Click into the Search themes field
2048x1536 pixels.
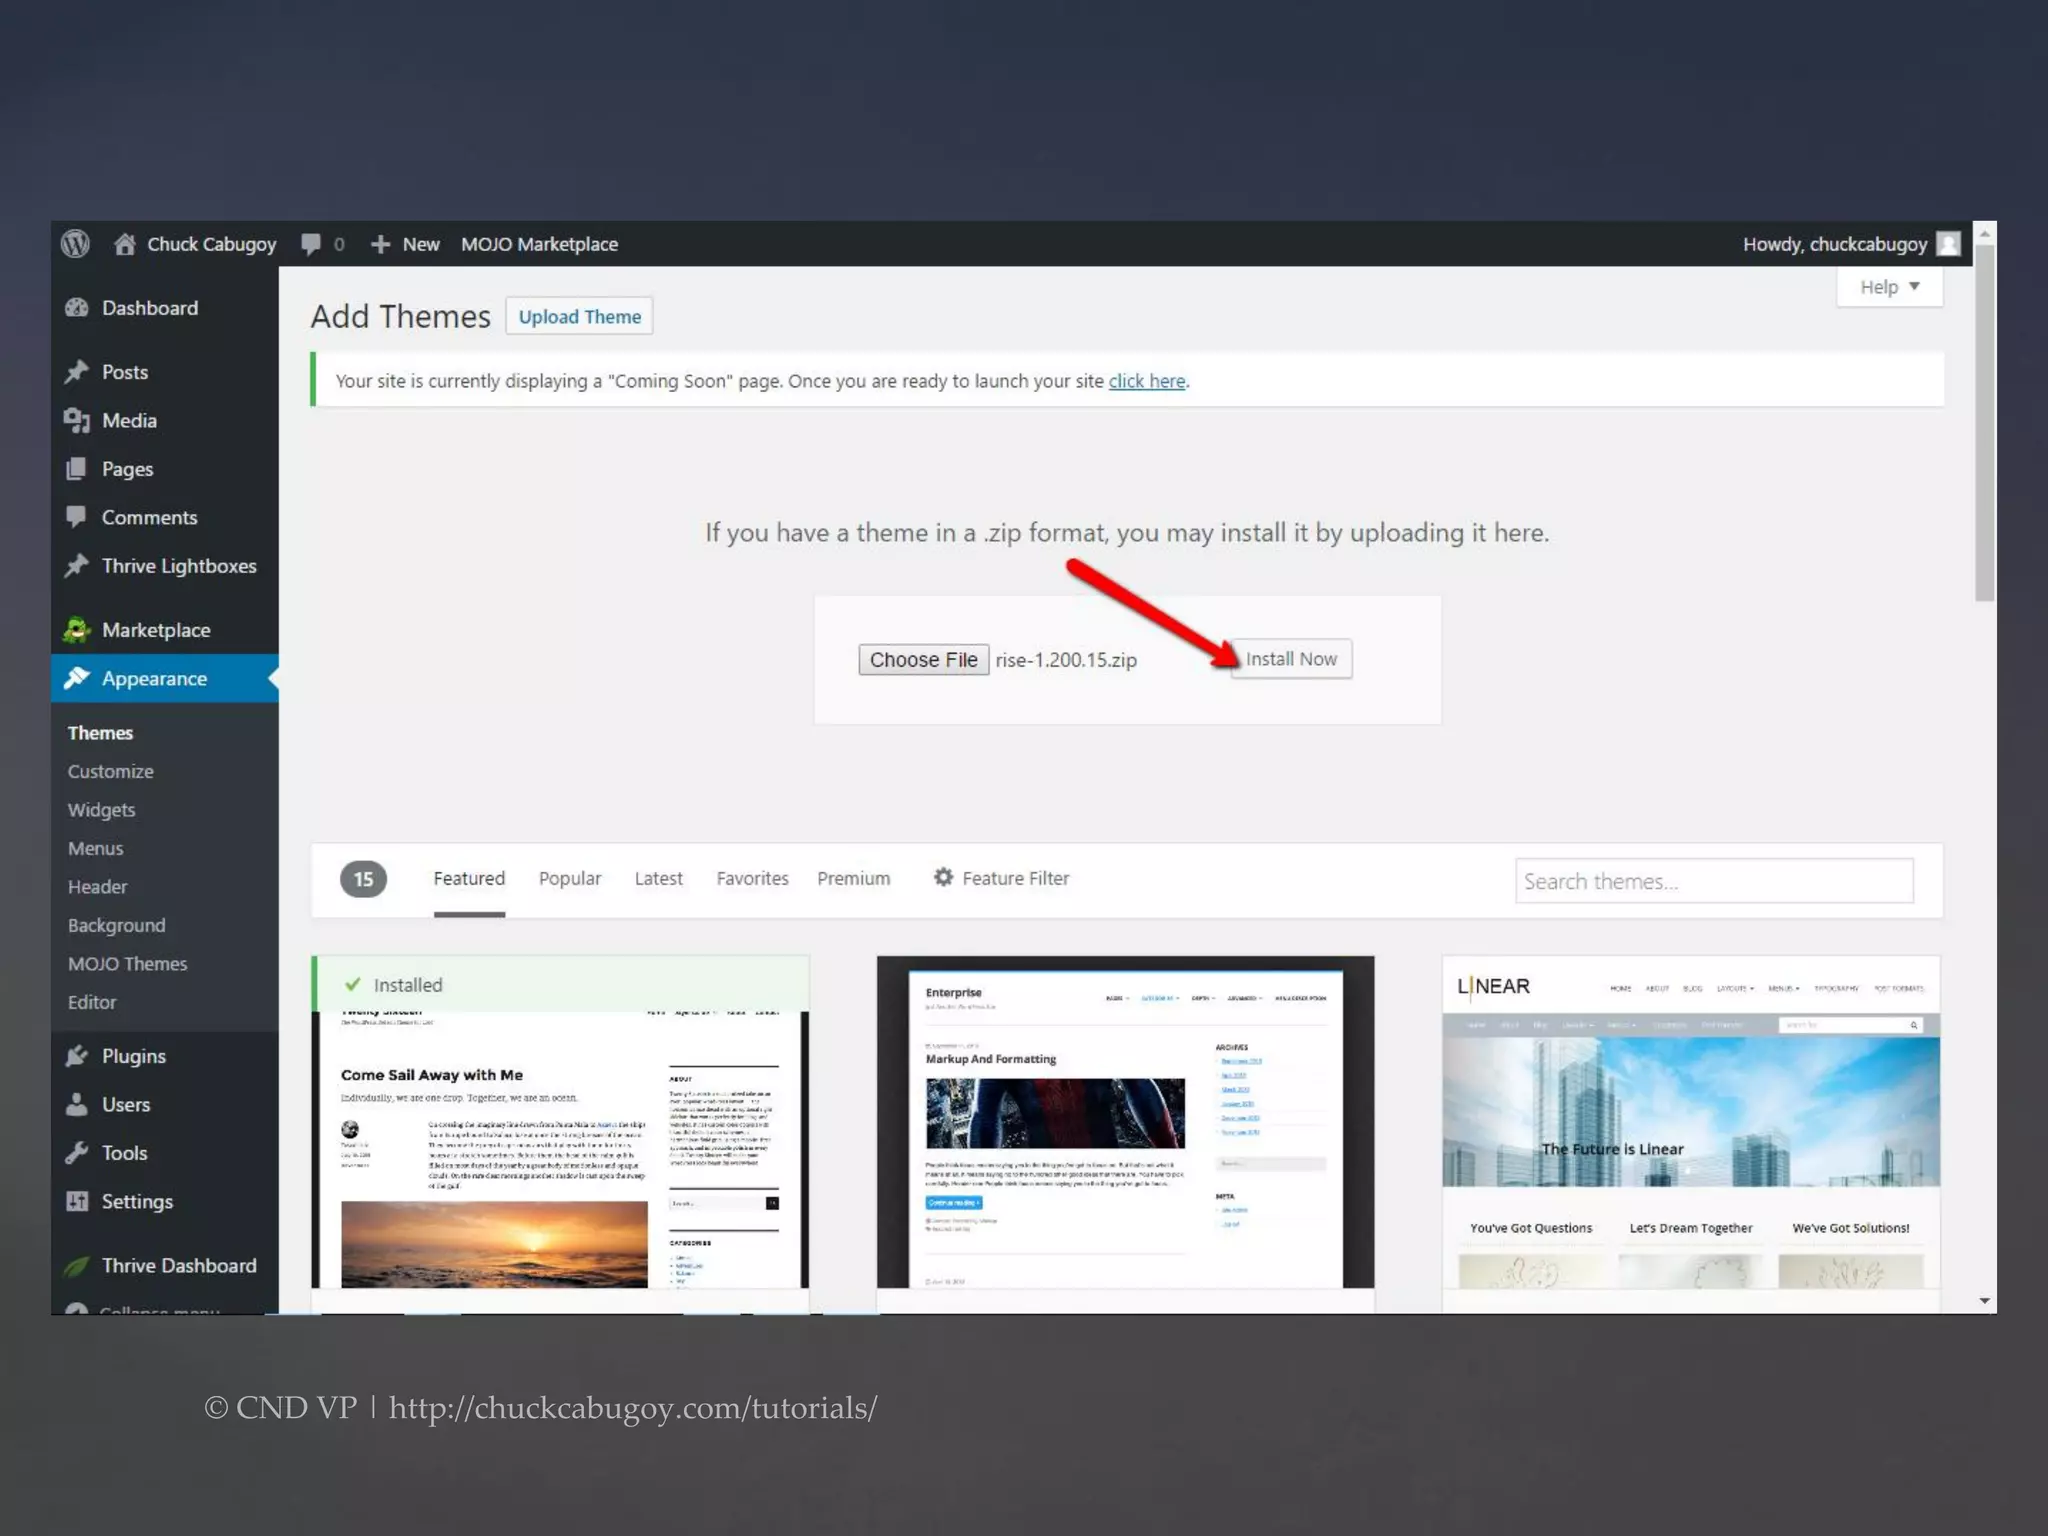[1714, 881]
